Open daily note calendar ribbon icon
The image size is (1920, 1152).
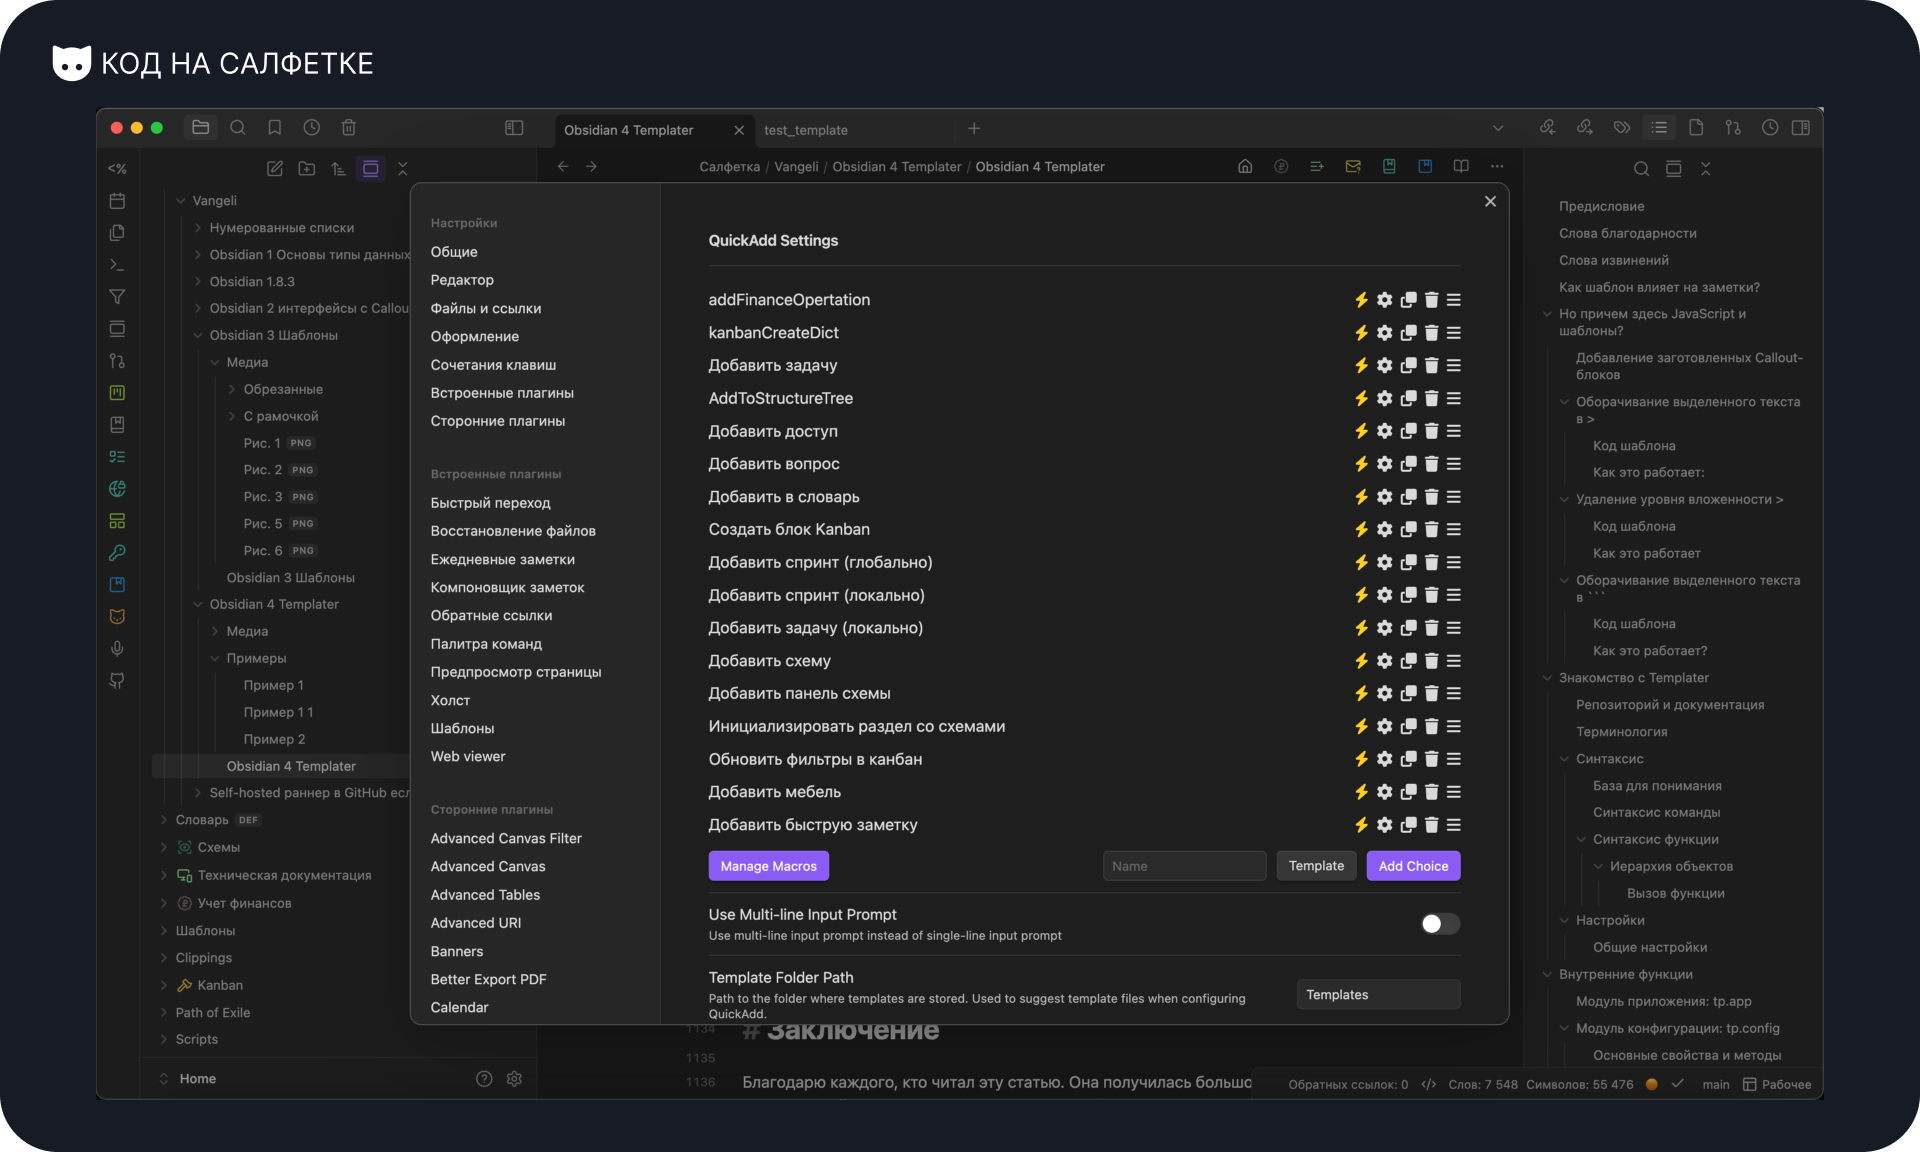117,201
